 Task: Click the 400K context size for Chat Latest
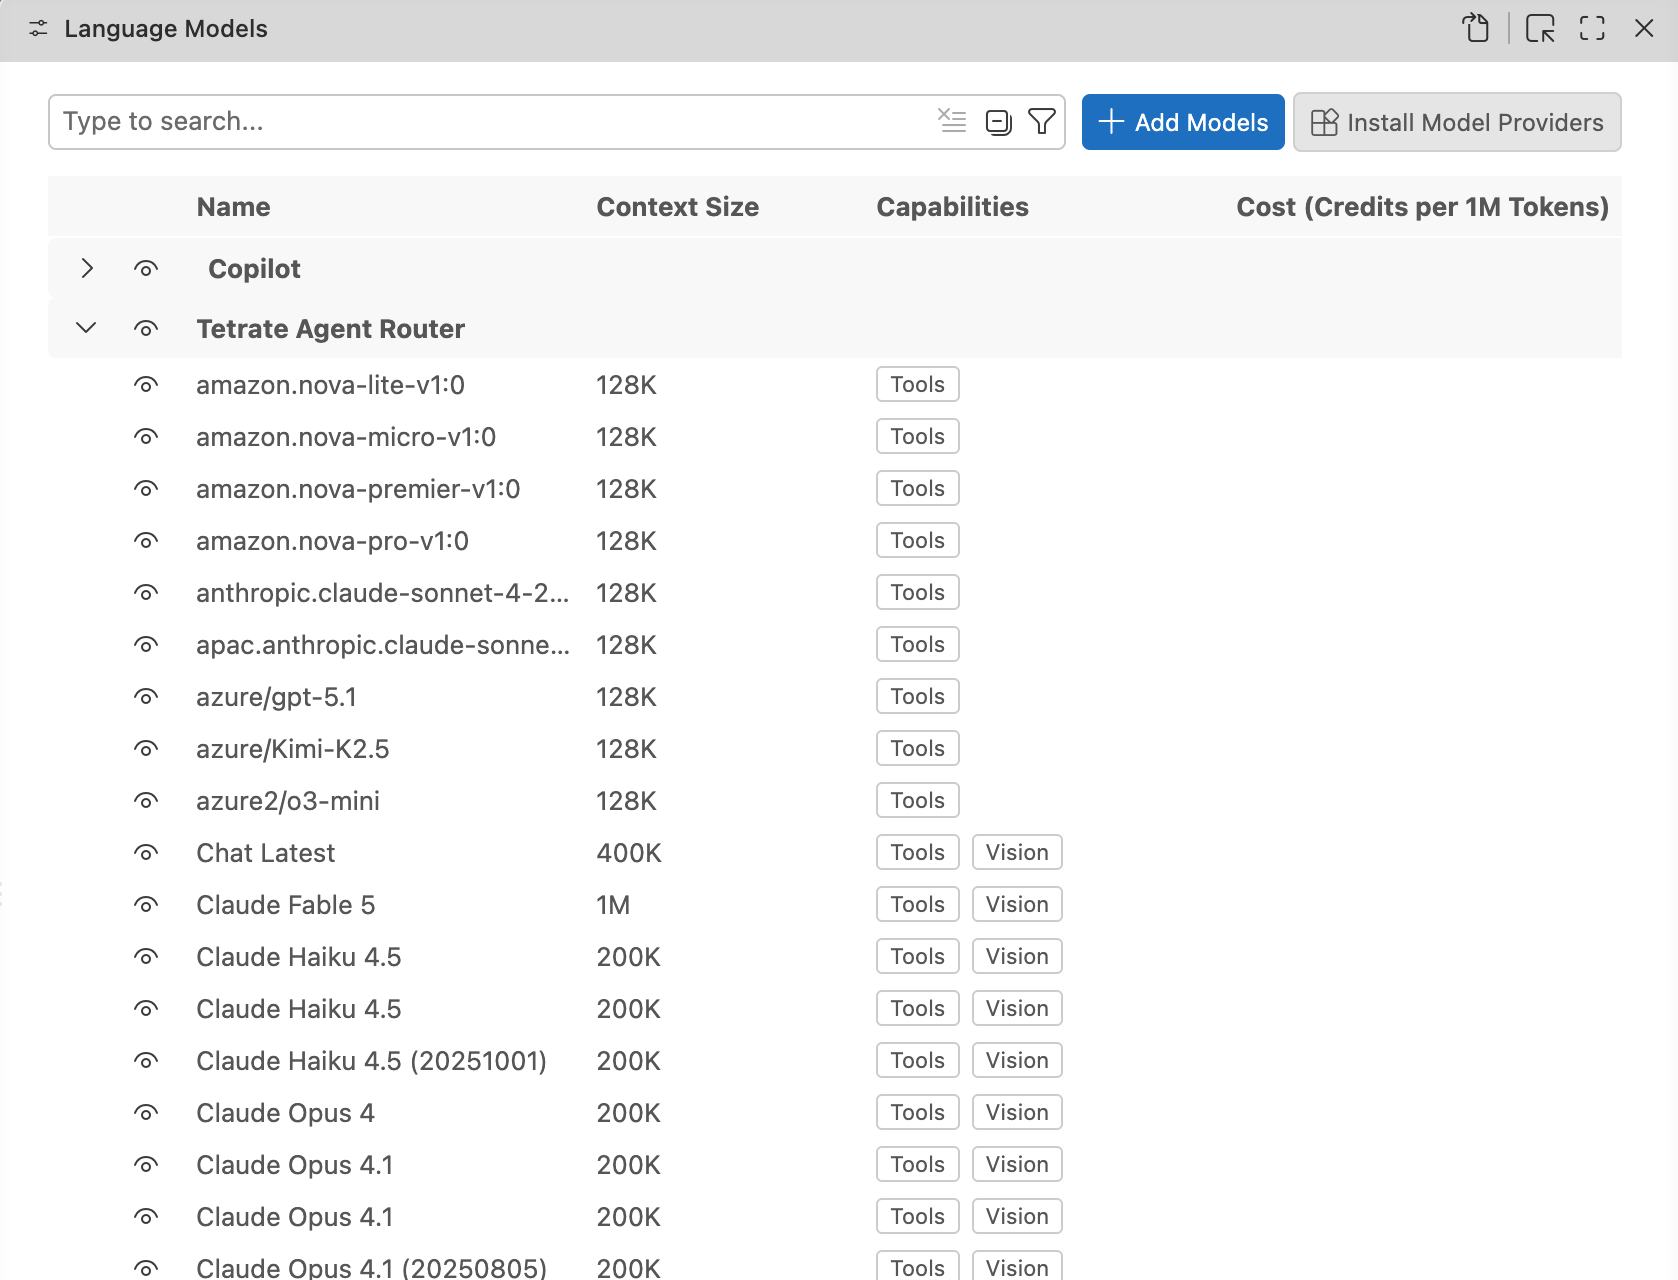point(629,852)
